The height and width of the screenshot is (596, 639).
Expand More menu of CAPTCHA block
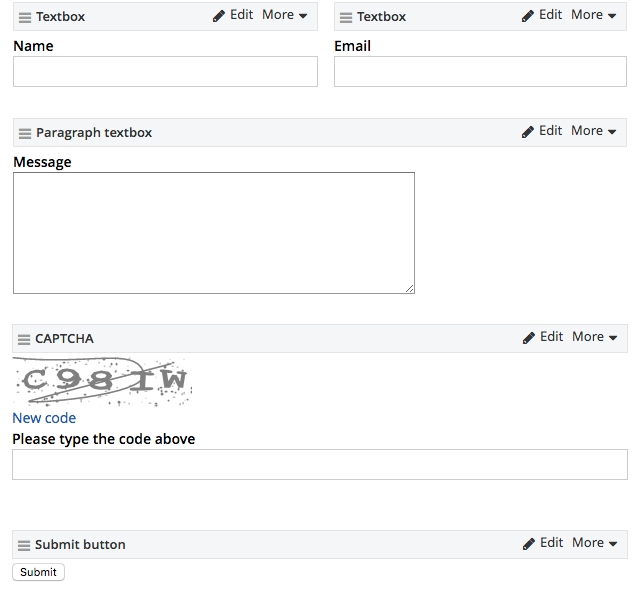(595, 337)
